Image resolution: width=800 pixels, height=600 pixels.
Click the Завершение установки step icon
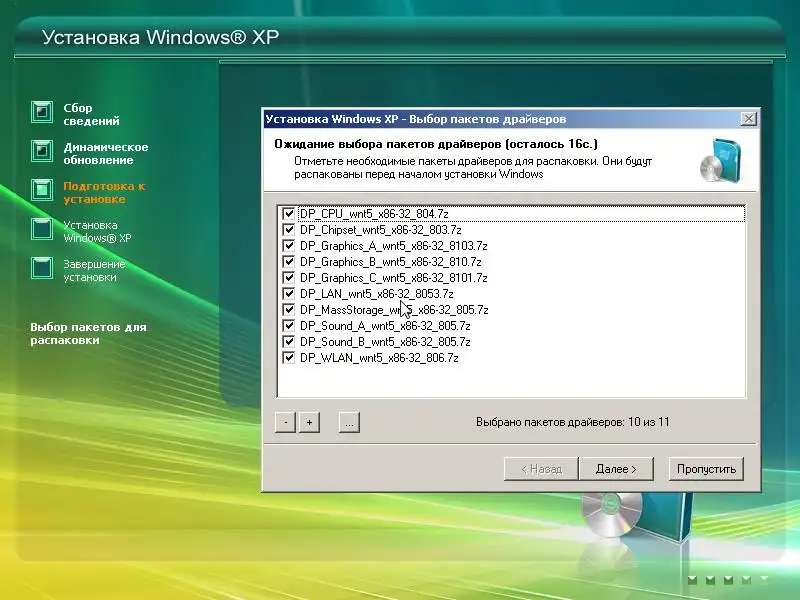tap(42, 268)
